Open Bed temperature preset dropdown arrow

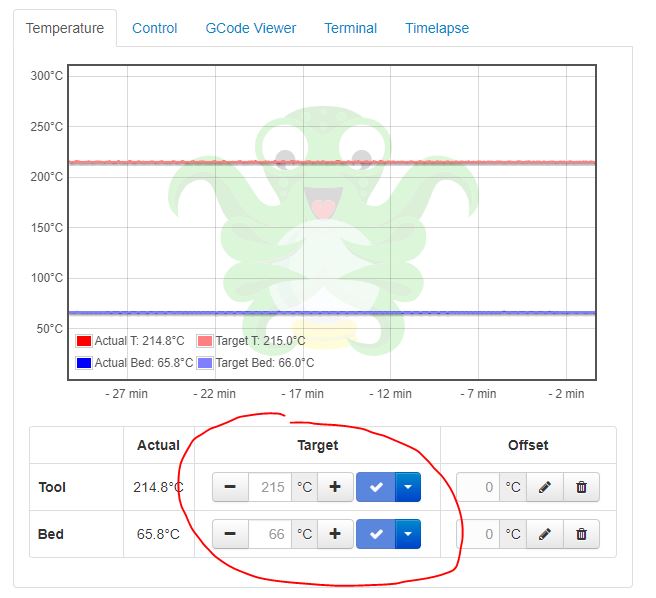(x=408, y=534)
